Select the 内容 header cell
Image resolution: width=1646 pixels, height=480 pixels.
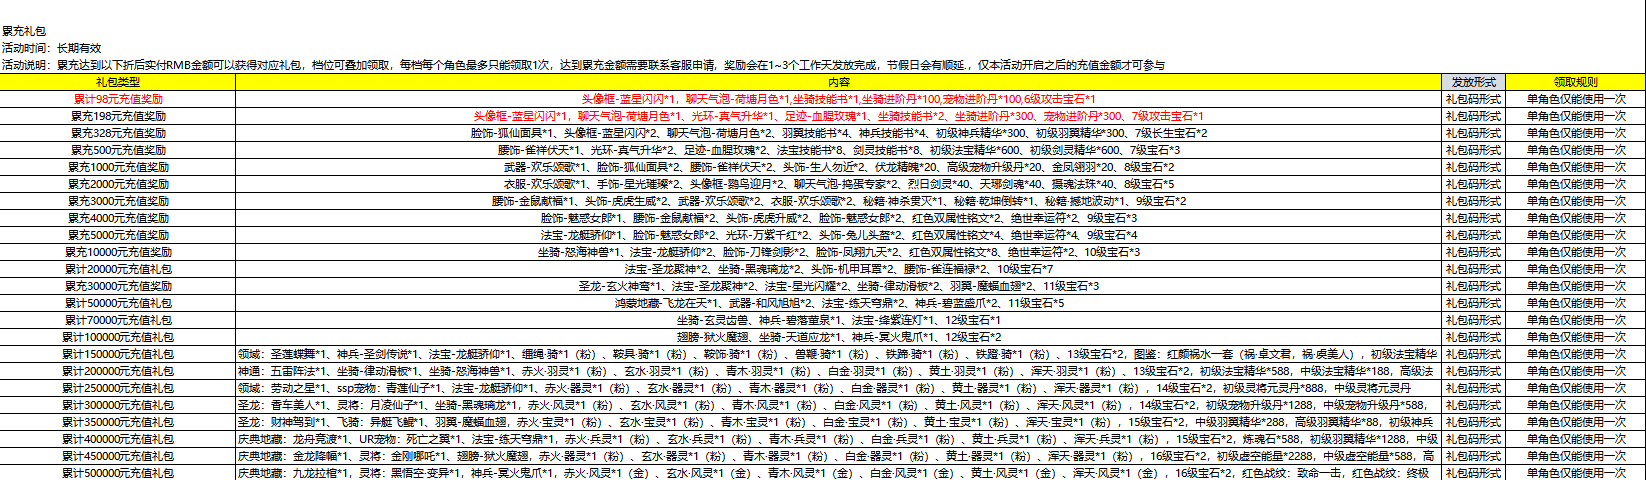[x=838, y=82]
